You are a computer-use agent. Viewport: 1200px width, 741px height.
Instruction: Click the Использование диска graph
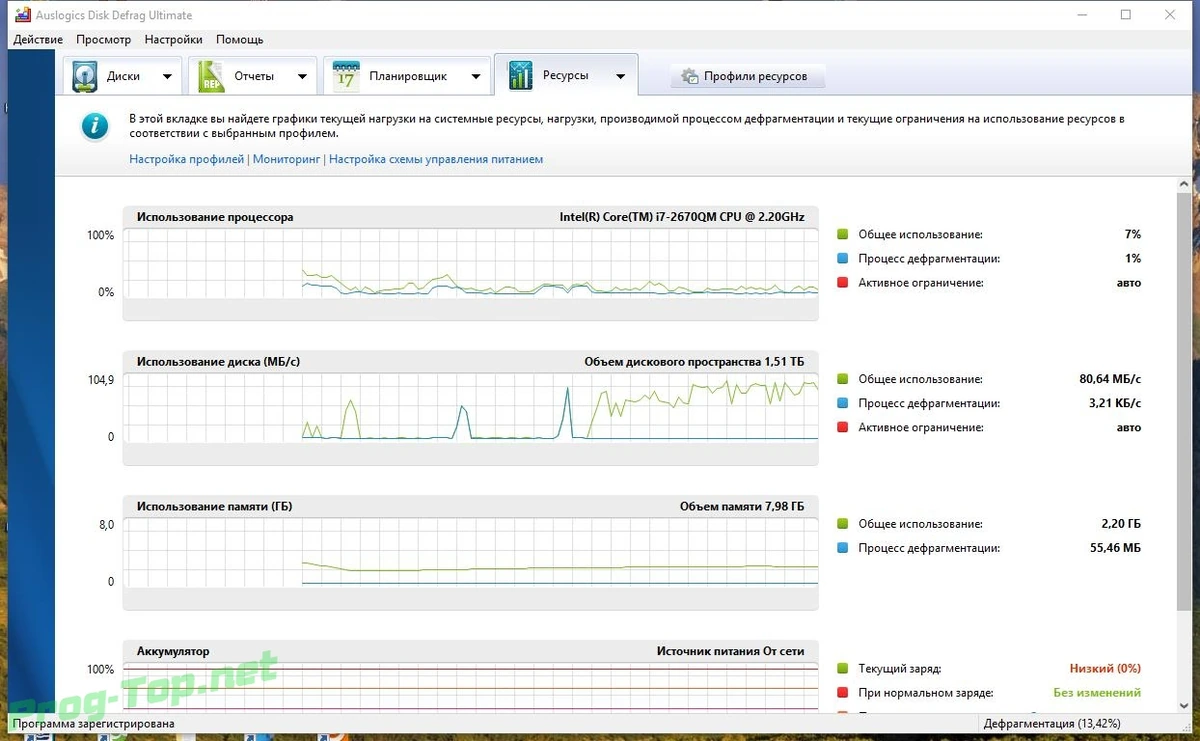pyautogui.click(x=470, y=407)
